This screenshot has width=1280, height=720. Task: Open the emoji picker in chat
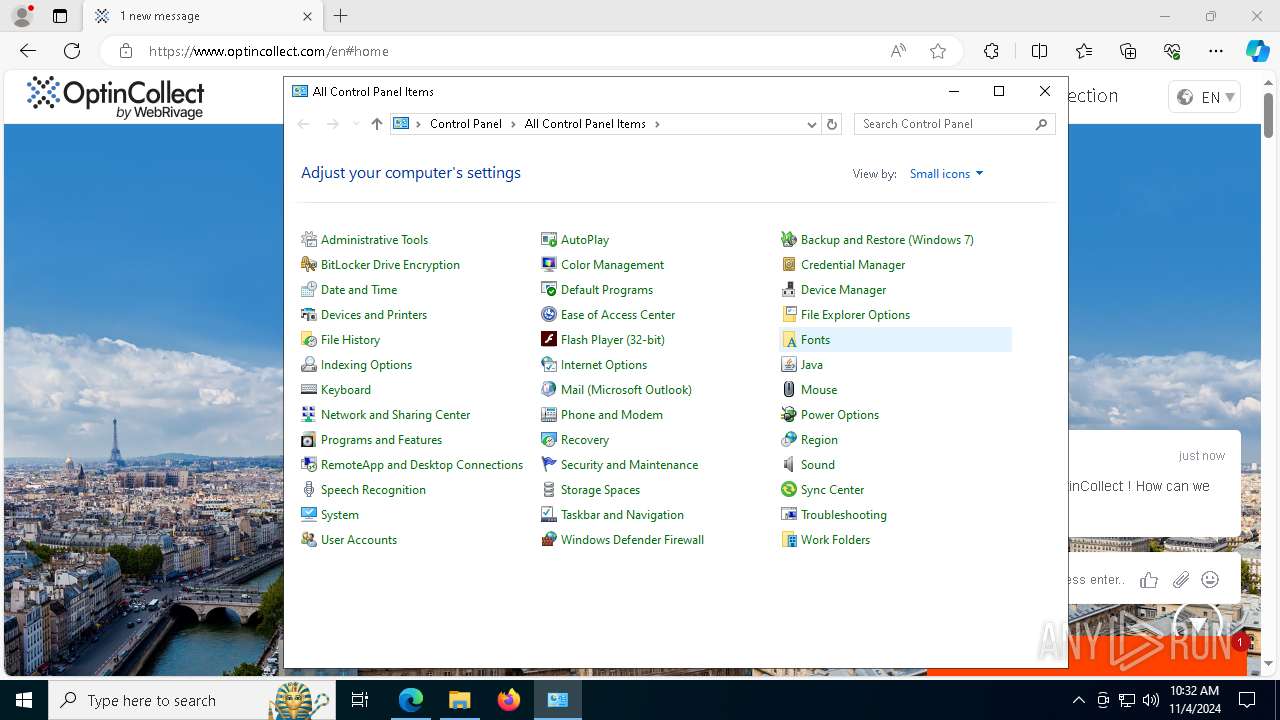tap(1210, 580)
